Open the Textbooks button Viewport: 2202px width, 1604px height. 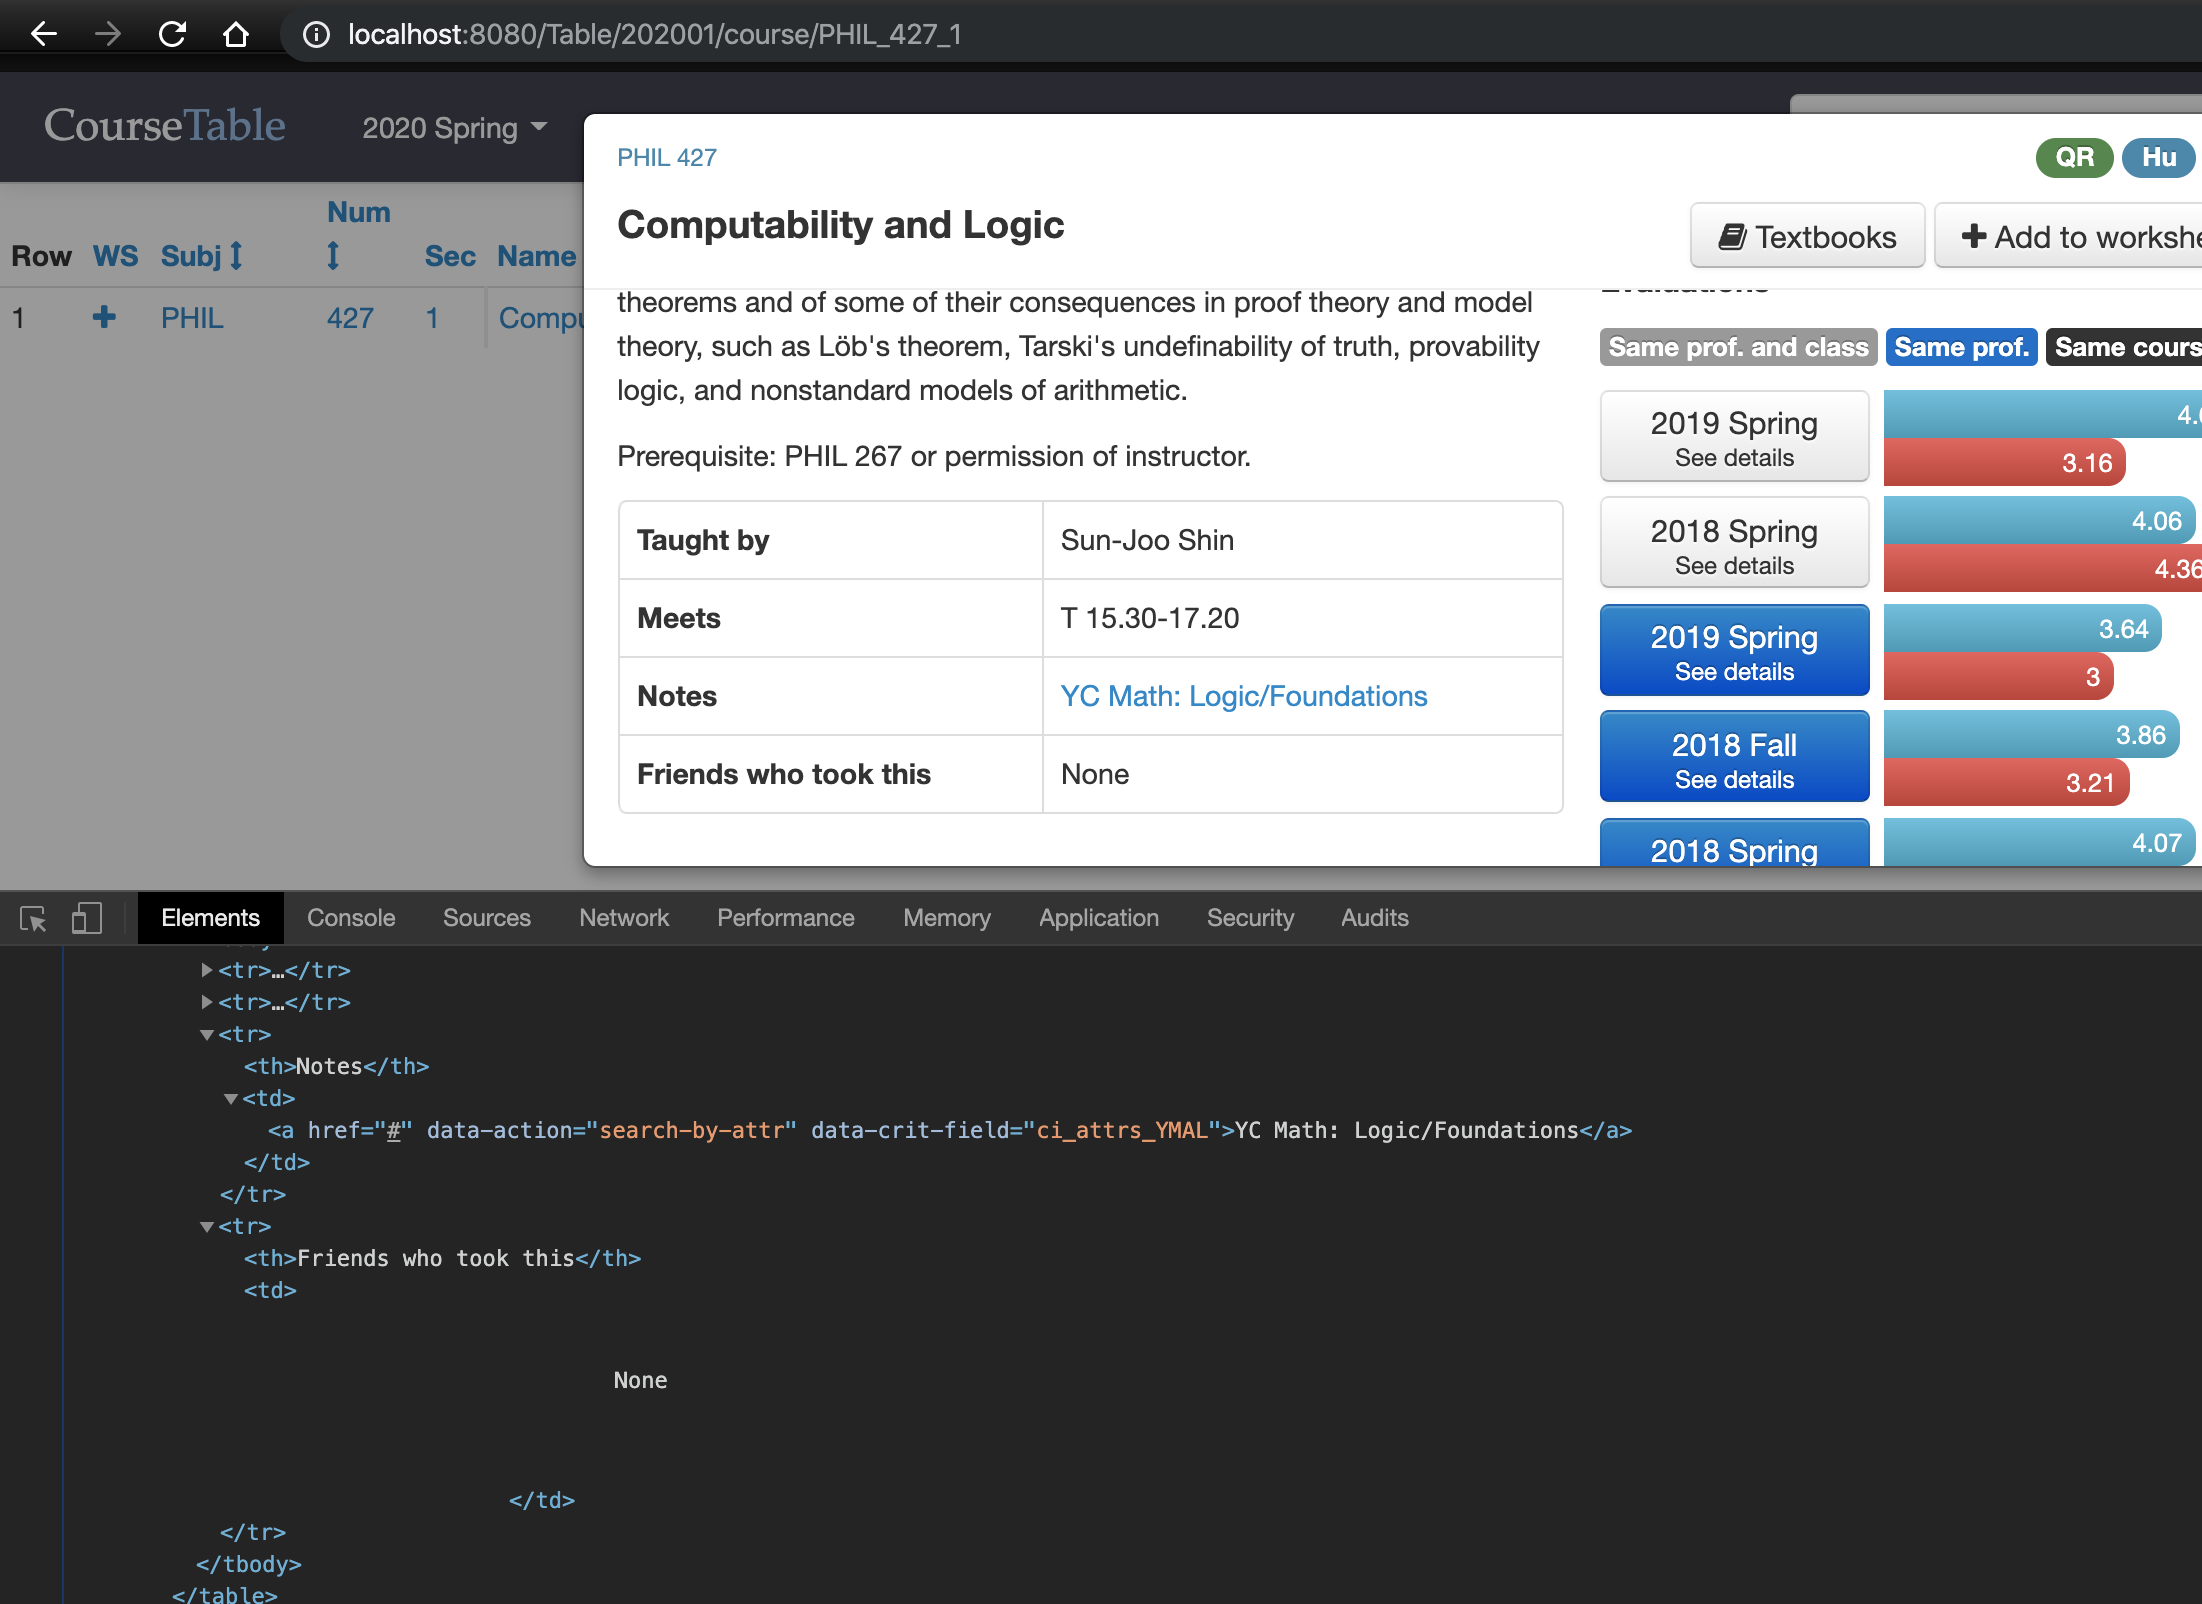click(1806, 236)
